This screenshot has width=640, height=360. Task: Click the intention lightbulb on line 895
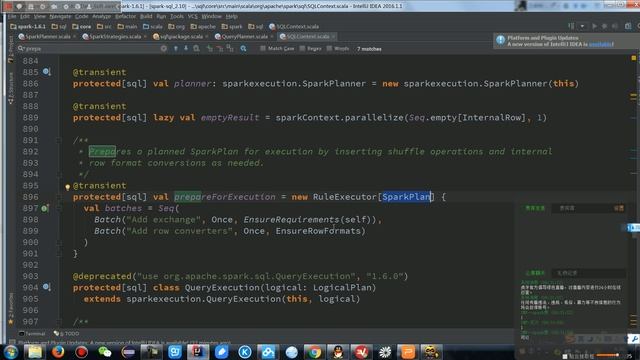coord(67,187)
